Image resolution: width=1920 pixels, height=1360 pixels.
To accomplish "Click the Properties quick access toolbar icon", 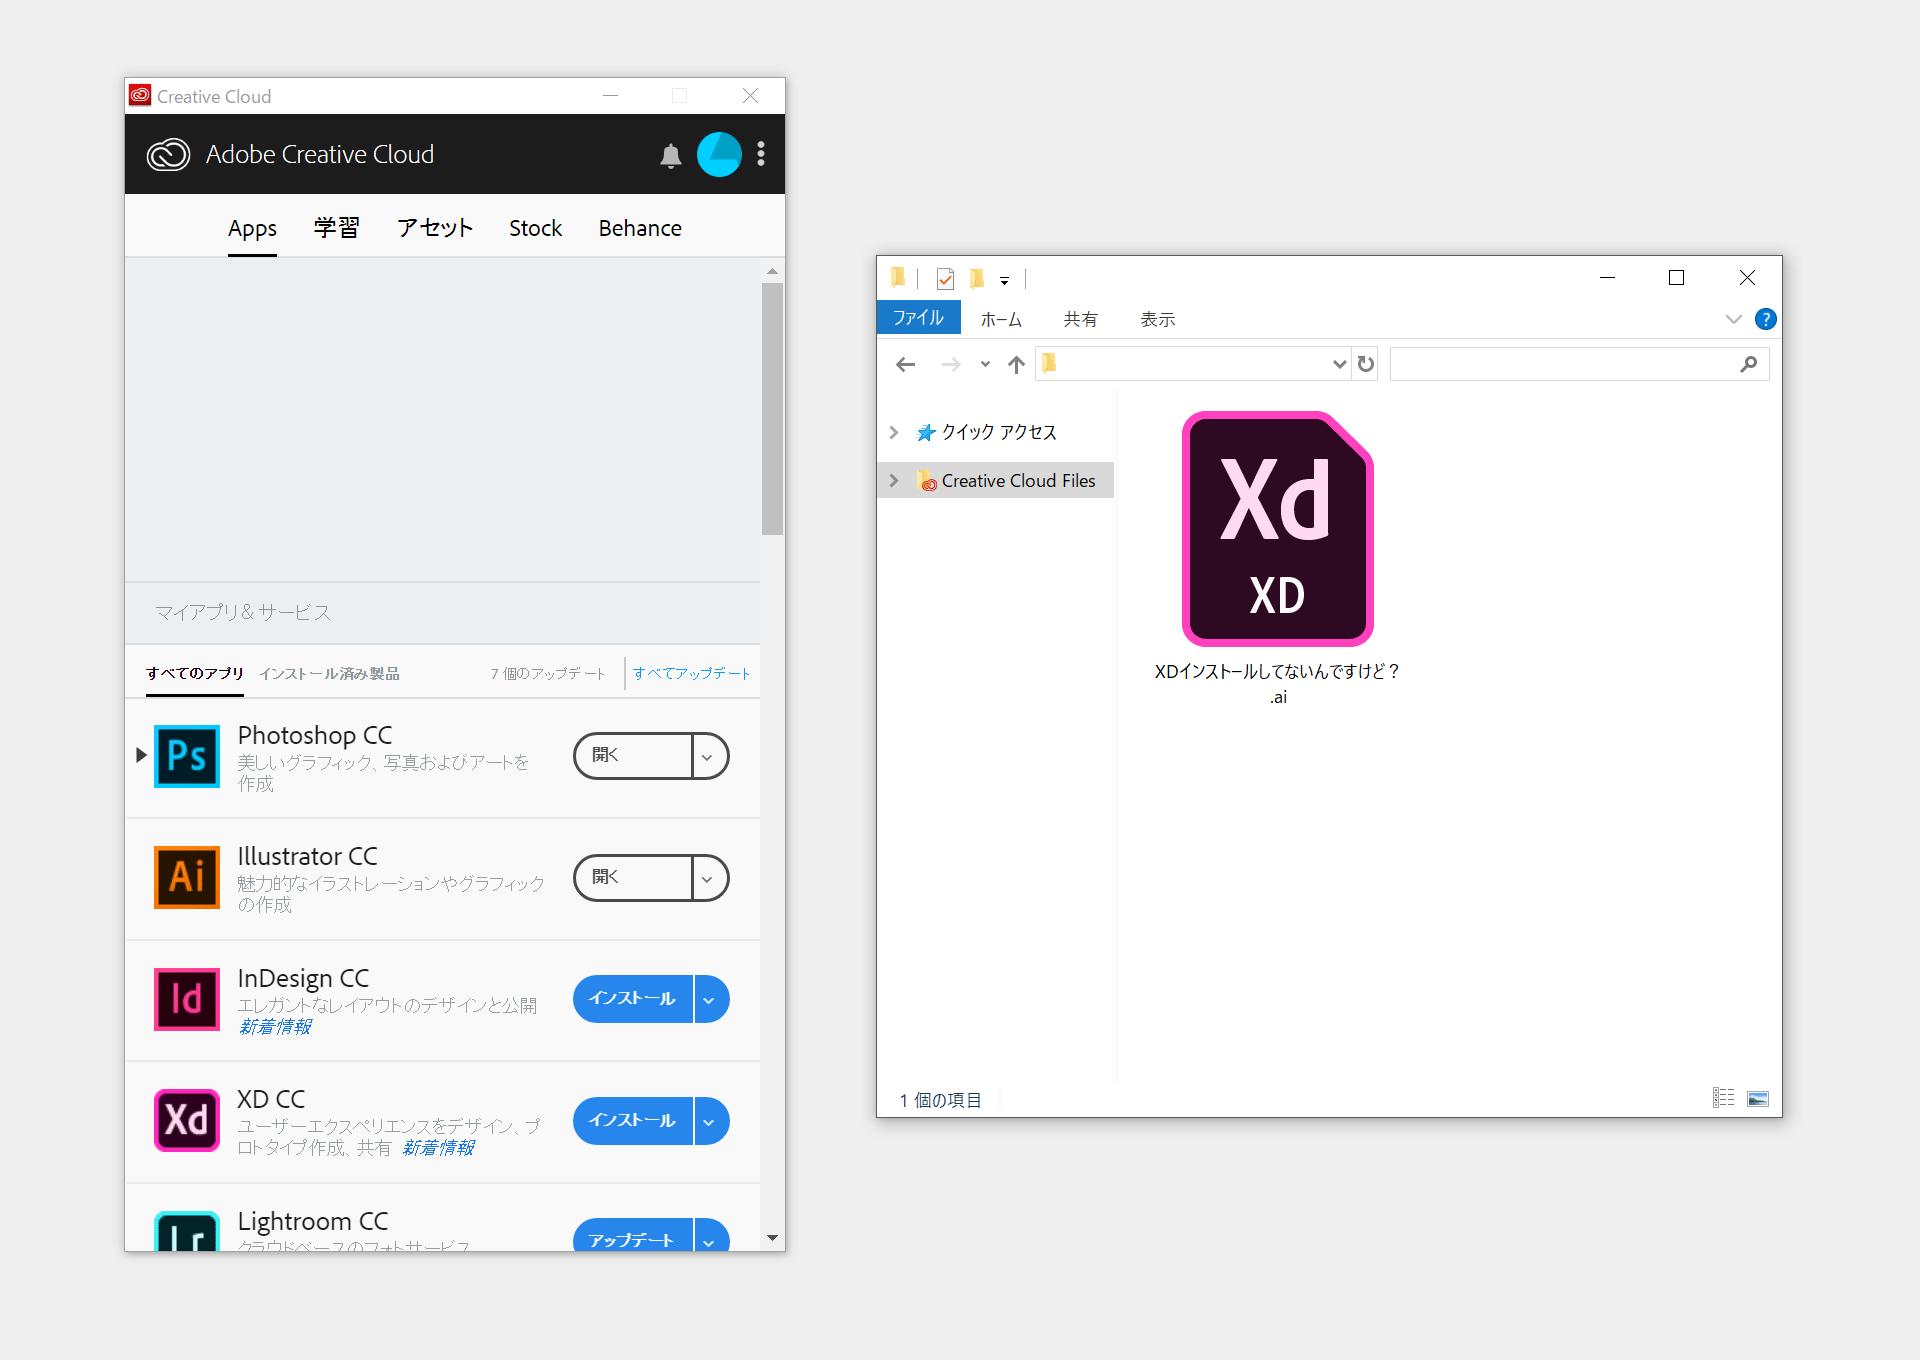I will click(x=945, y=278).
